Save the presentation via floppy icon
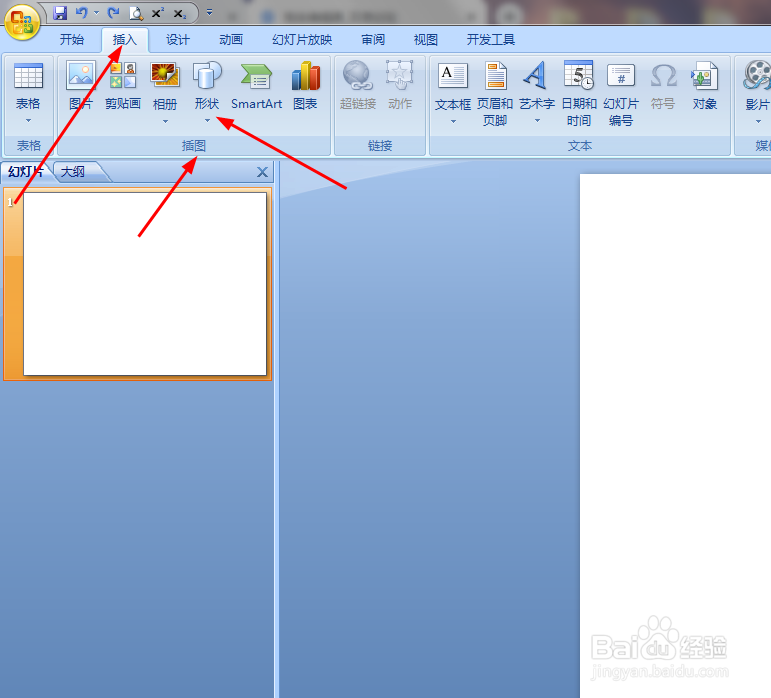 60,13
